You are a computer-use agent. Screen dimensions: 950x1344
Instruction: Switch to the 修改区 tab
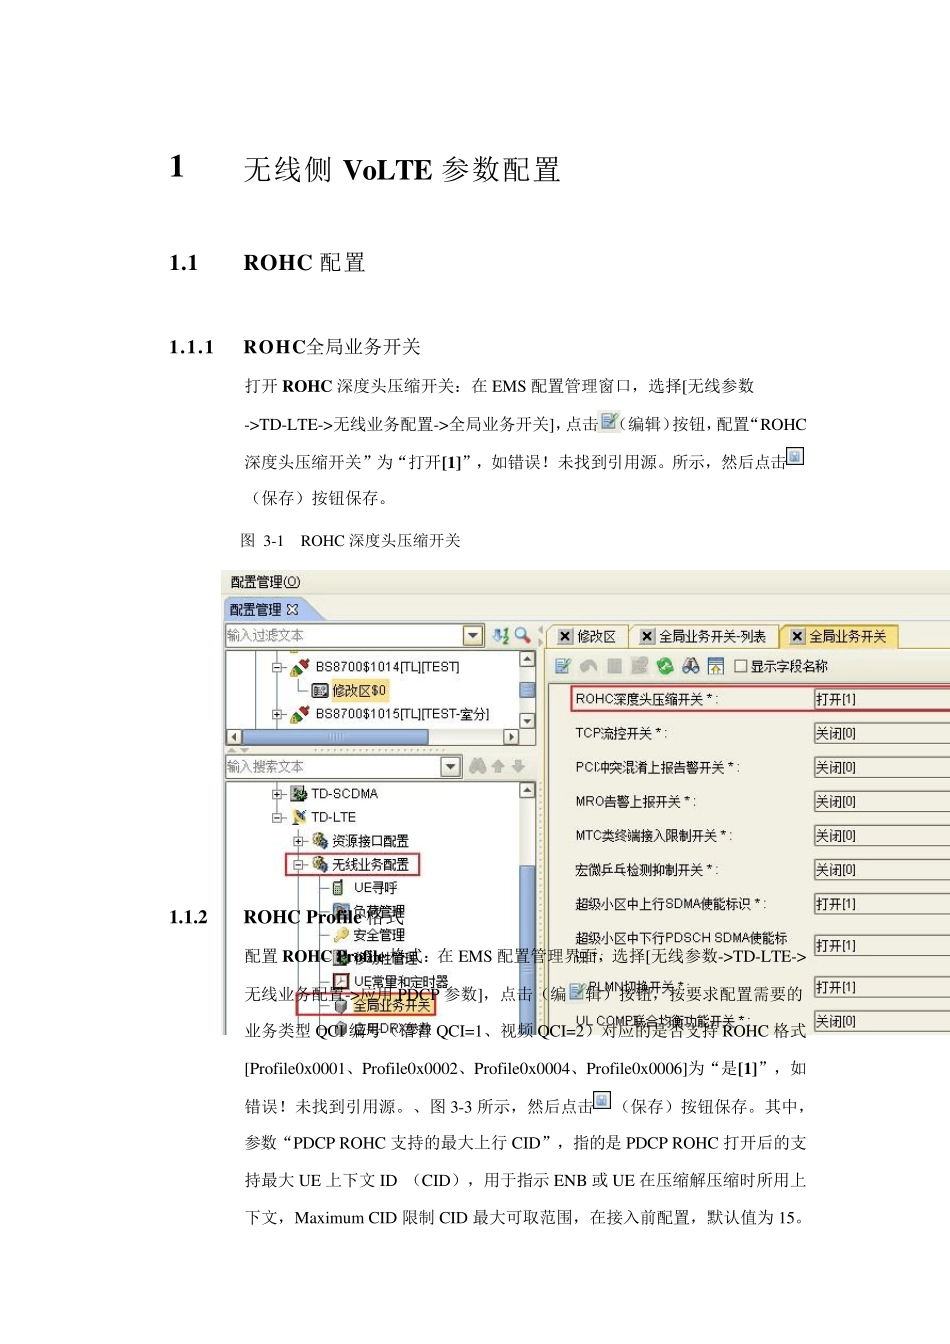pyautogui.click(x=588, y=636)
